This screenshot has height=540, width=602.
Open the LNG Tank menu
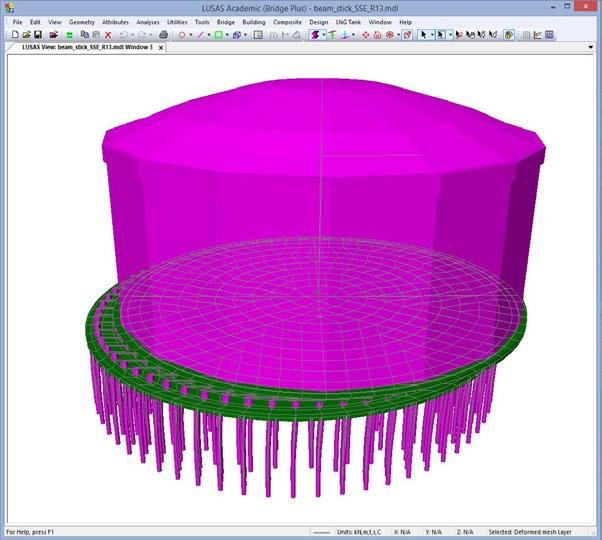348,22
